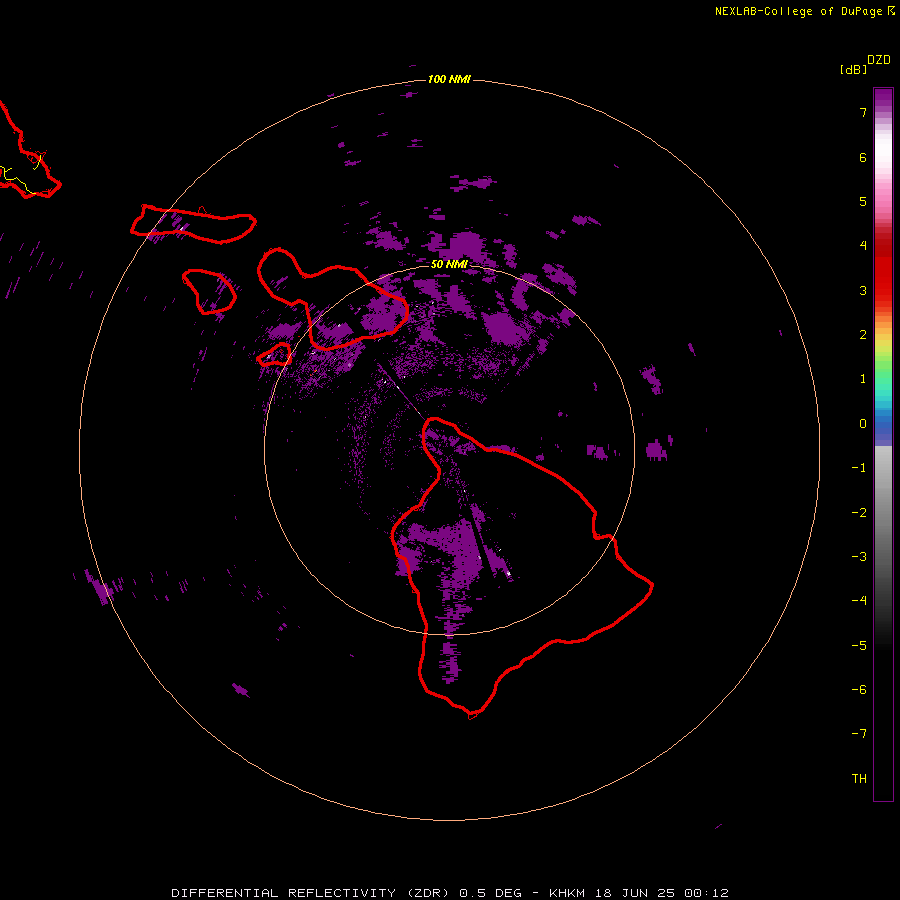Click the 7 value on color scale
This screenshot has width=900, height=900.
coord(863,112)
